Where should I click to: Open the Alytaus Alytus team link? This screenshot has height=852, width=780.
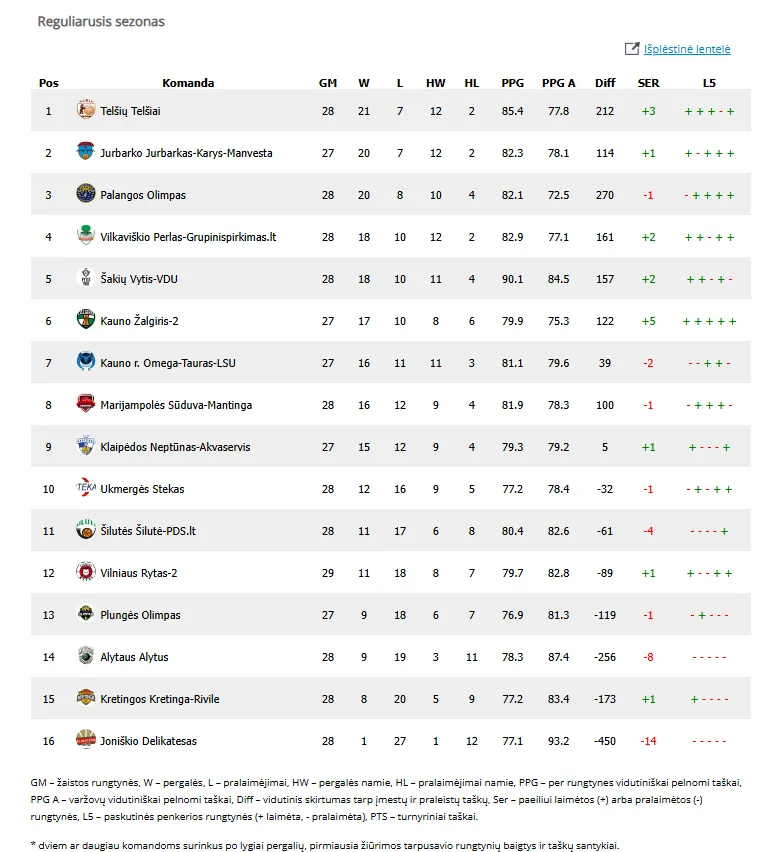[134, 657]
